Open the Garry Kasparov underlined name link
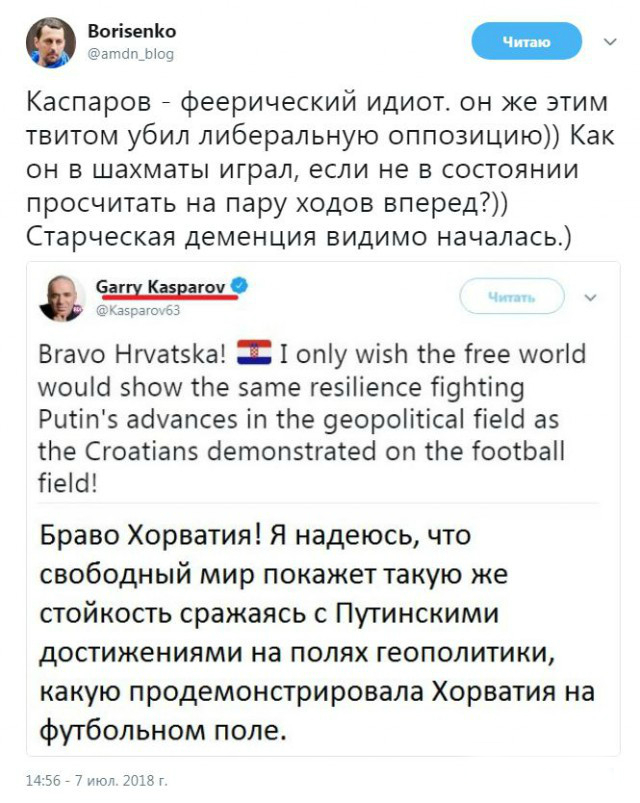This screenshot has width=640, height=803. pos(157,283)
